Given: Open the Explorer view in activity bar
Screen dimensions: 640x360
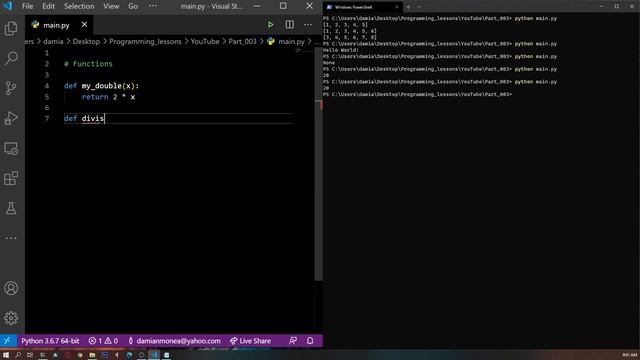Looking at the screenshot, I should [x=11, y=29].
